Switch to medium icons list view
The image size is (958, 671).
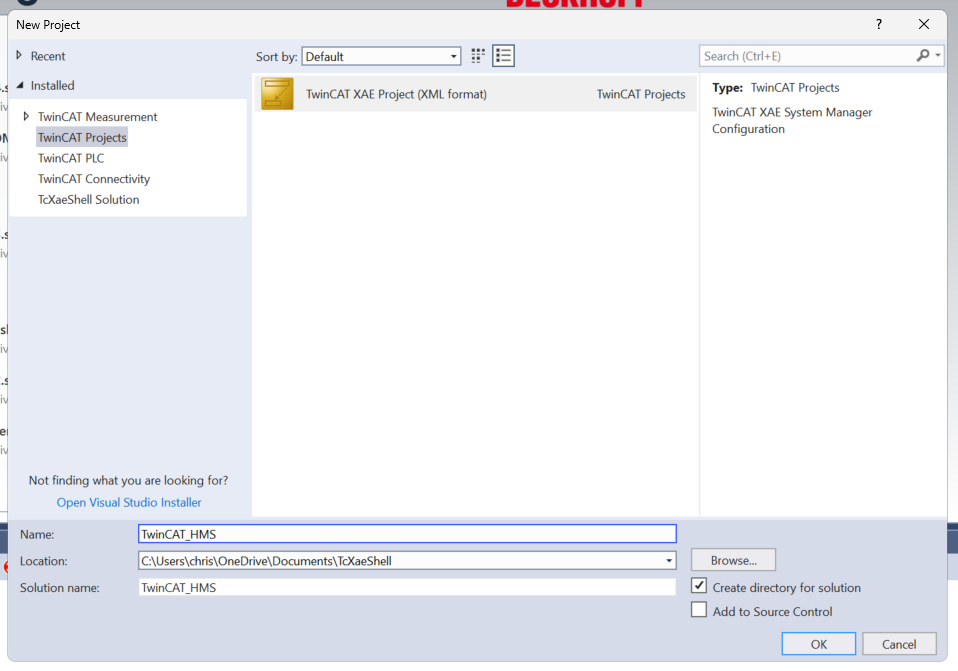(503, 56)
